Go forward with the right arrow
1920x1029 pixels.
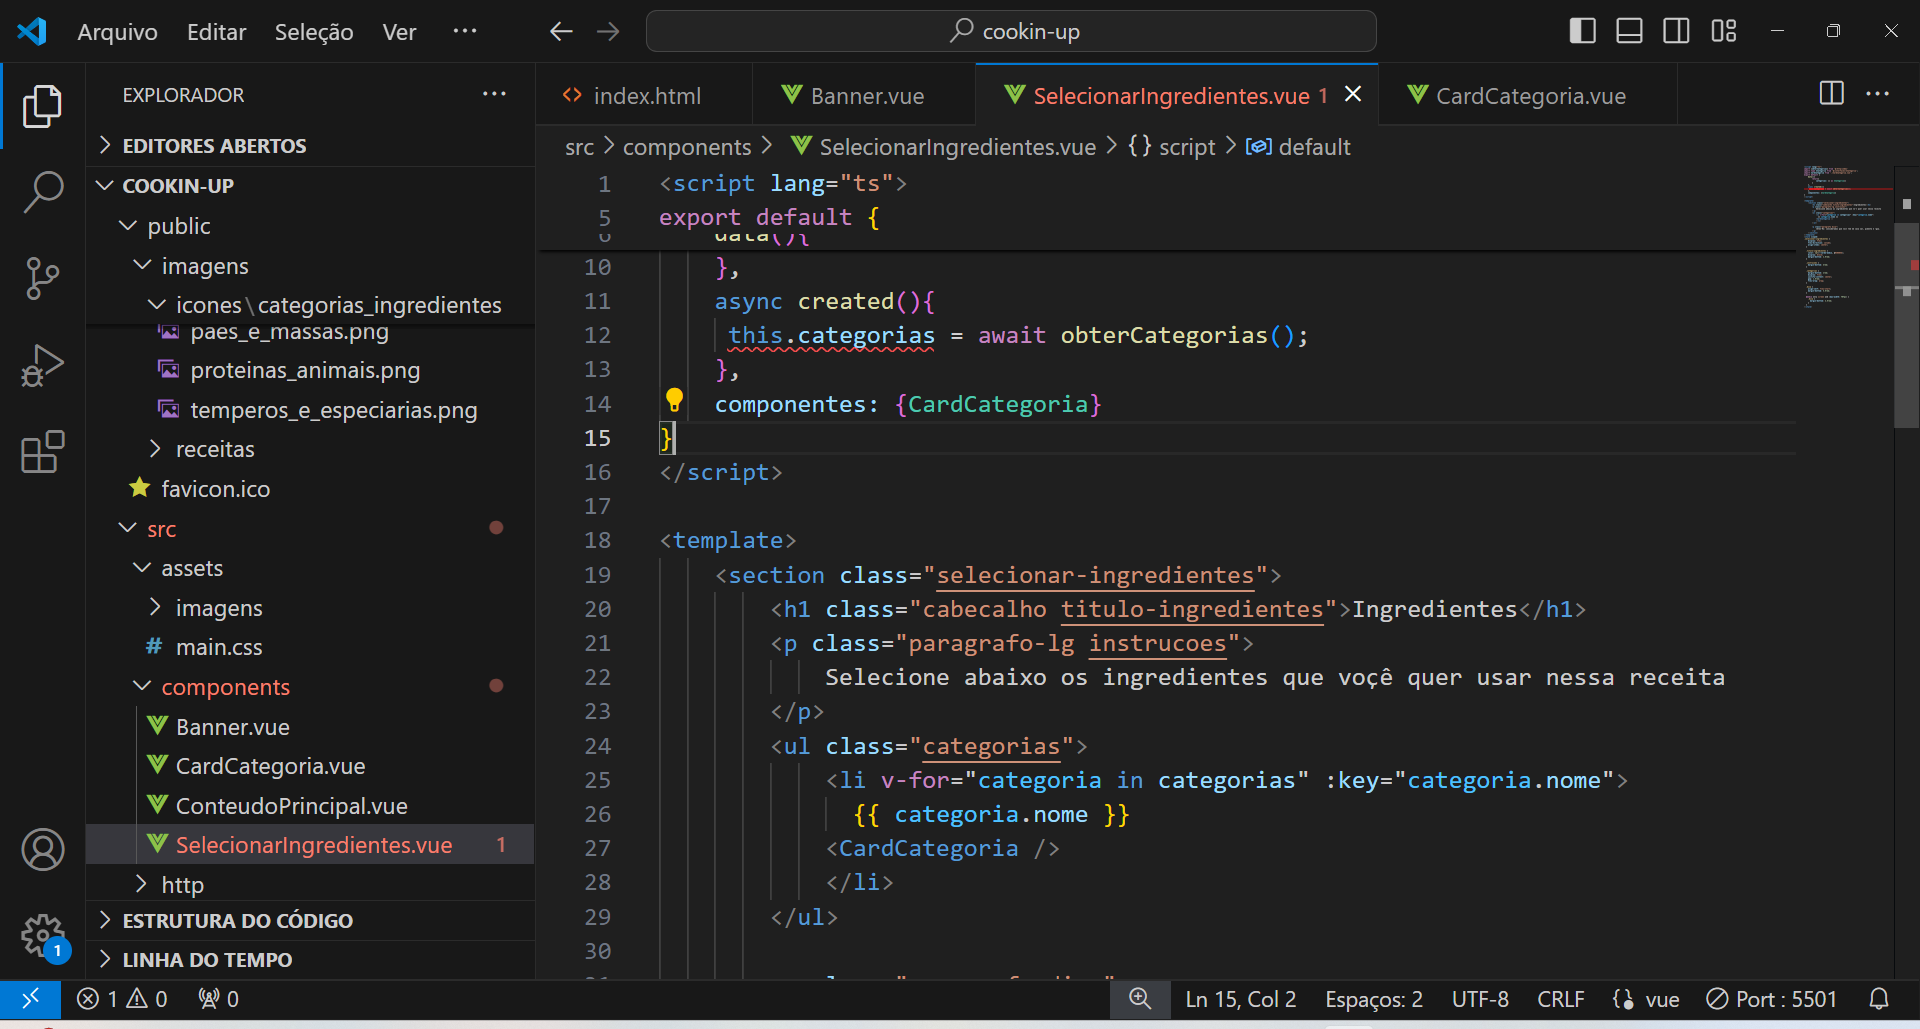(x=608, y=32)
